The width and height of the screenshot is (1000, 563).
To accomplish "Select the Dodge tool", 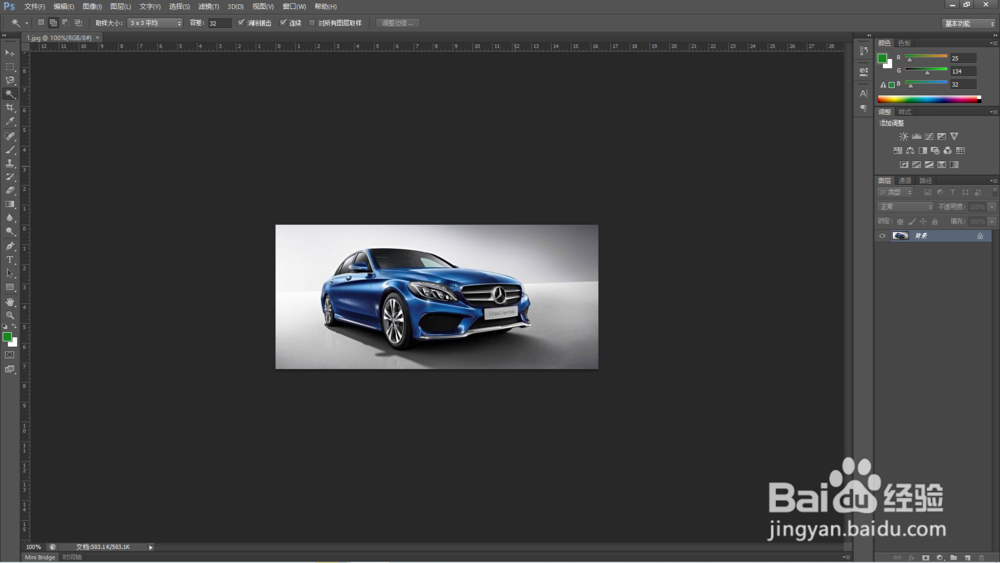I will click(10, 231).
